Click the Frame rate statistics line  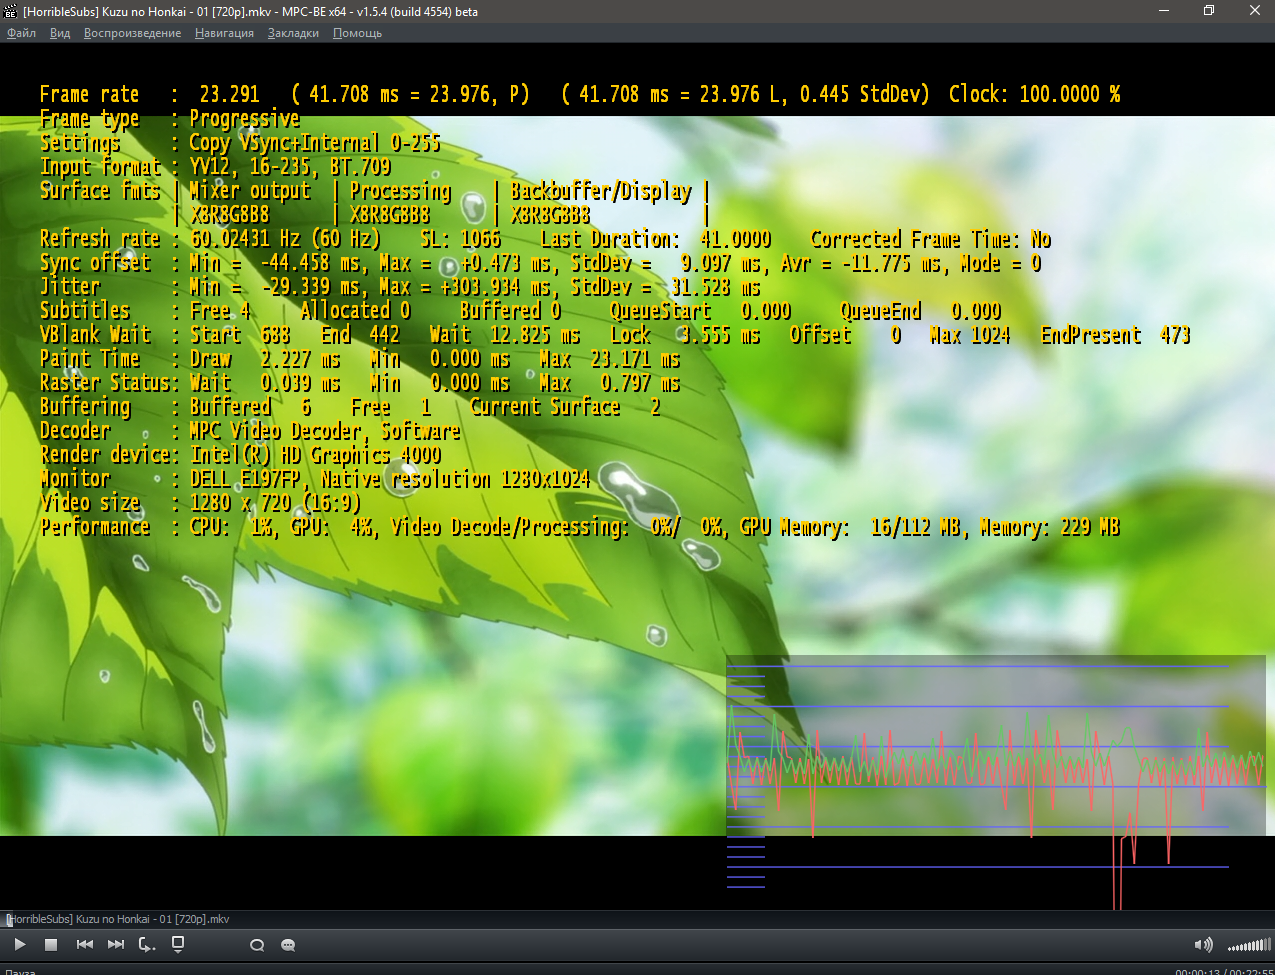pyautogui.click(x=579, y=94)
